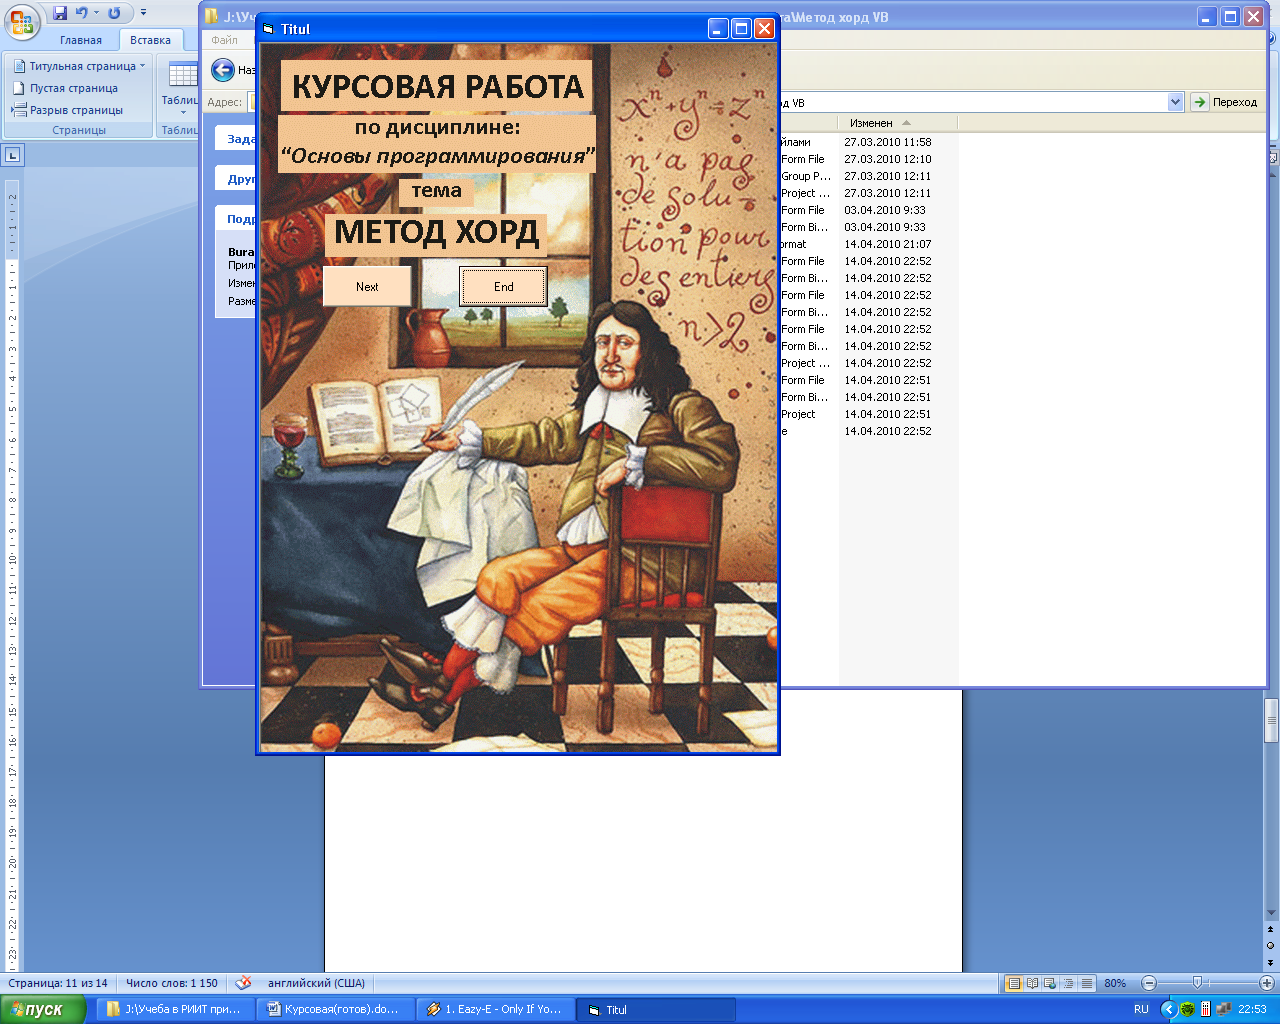Click Word's vertical scrollbar down arrow
Screen dimensions: 1280x1024
coord(1271,913)
